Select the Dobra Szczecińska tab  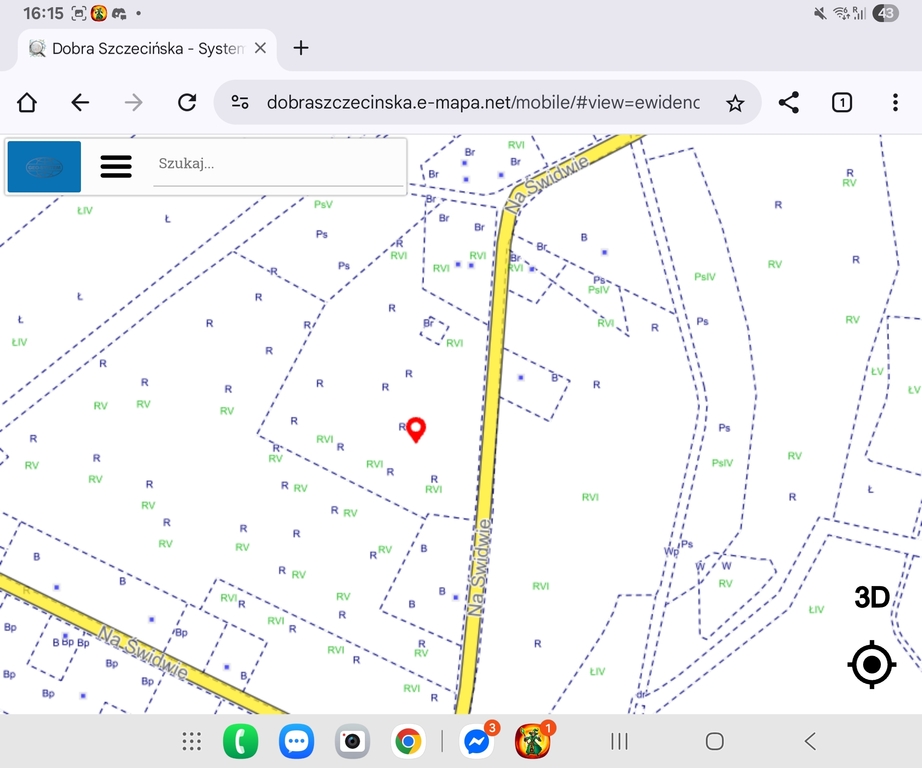point(140,48)
